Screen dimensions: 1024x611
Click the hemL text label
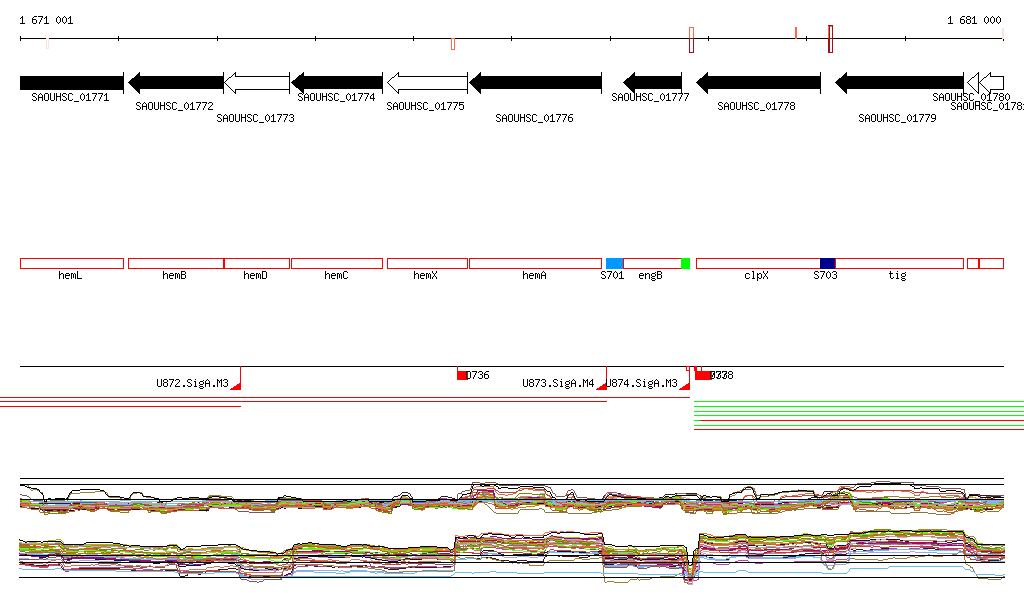[70, 275]
